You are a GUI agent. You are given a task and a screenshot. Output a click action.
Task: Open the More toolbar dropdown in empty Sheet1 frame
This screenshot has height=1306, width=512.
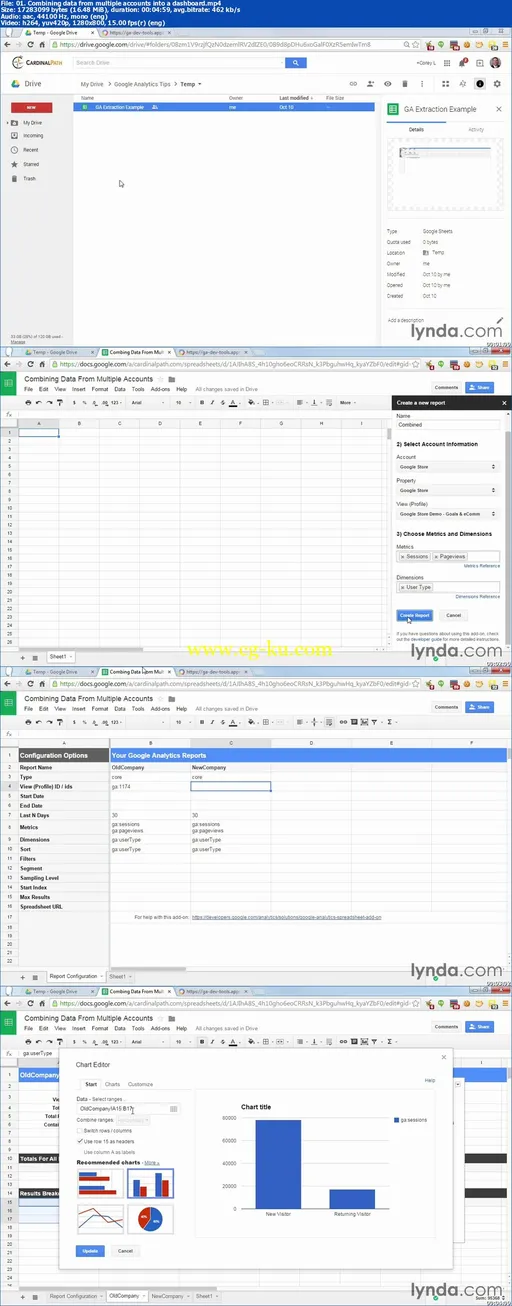(x=347, y=403)
